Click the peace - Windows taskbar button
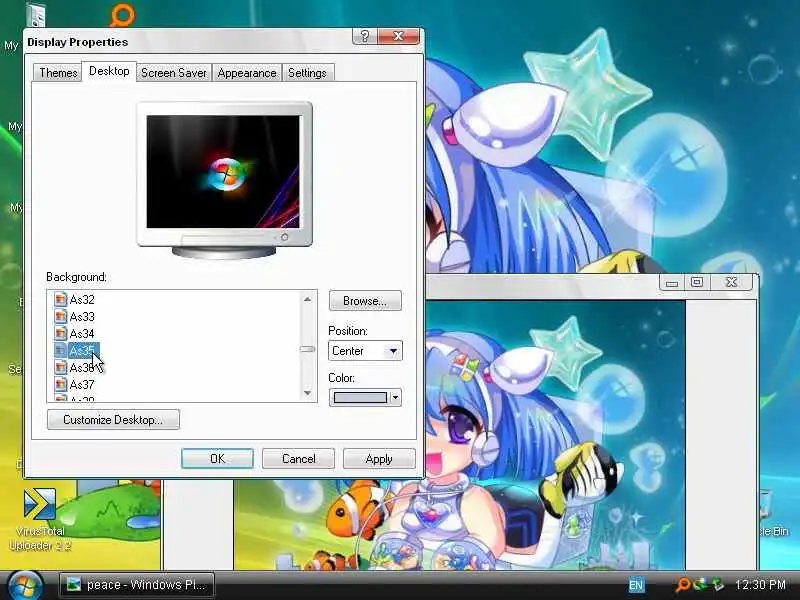Viewport: 800px width, 600px height. coord(137,585)
